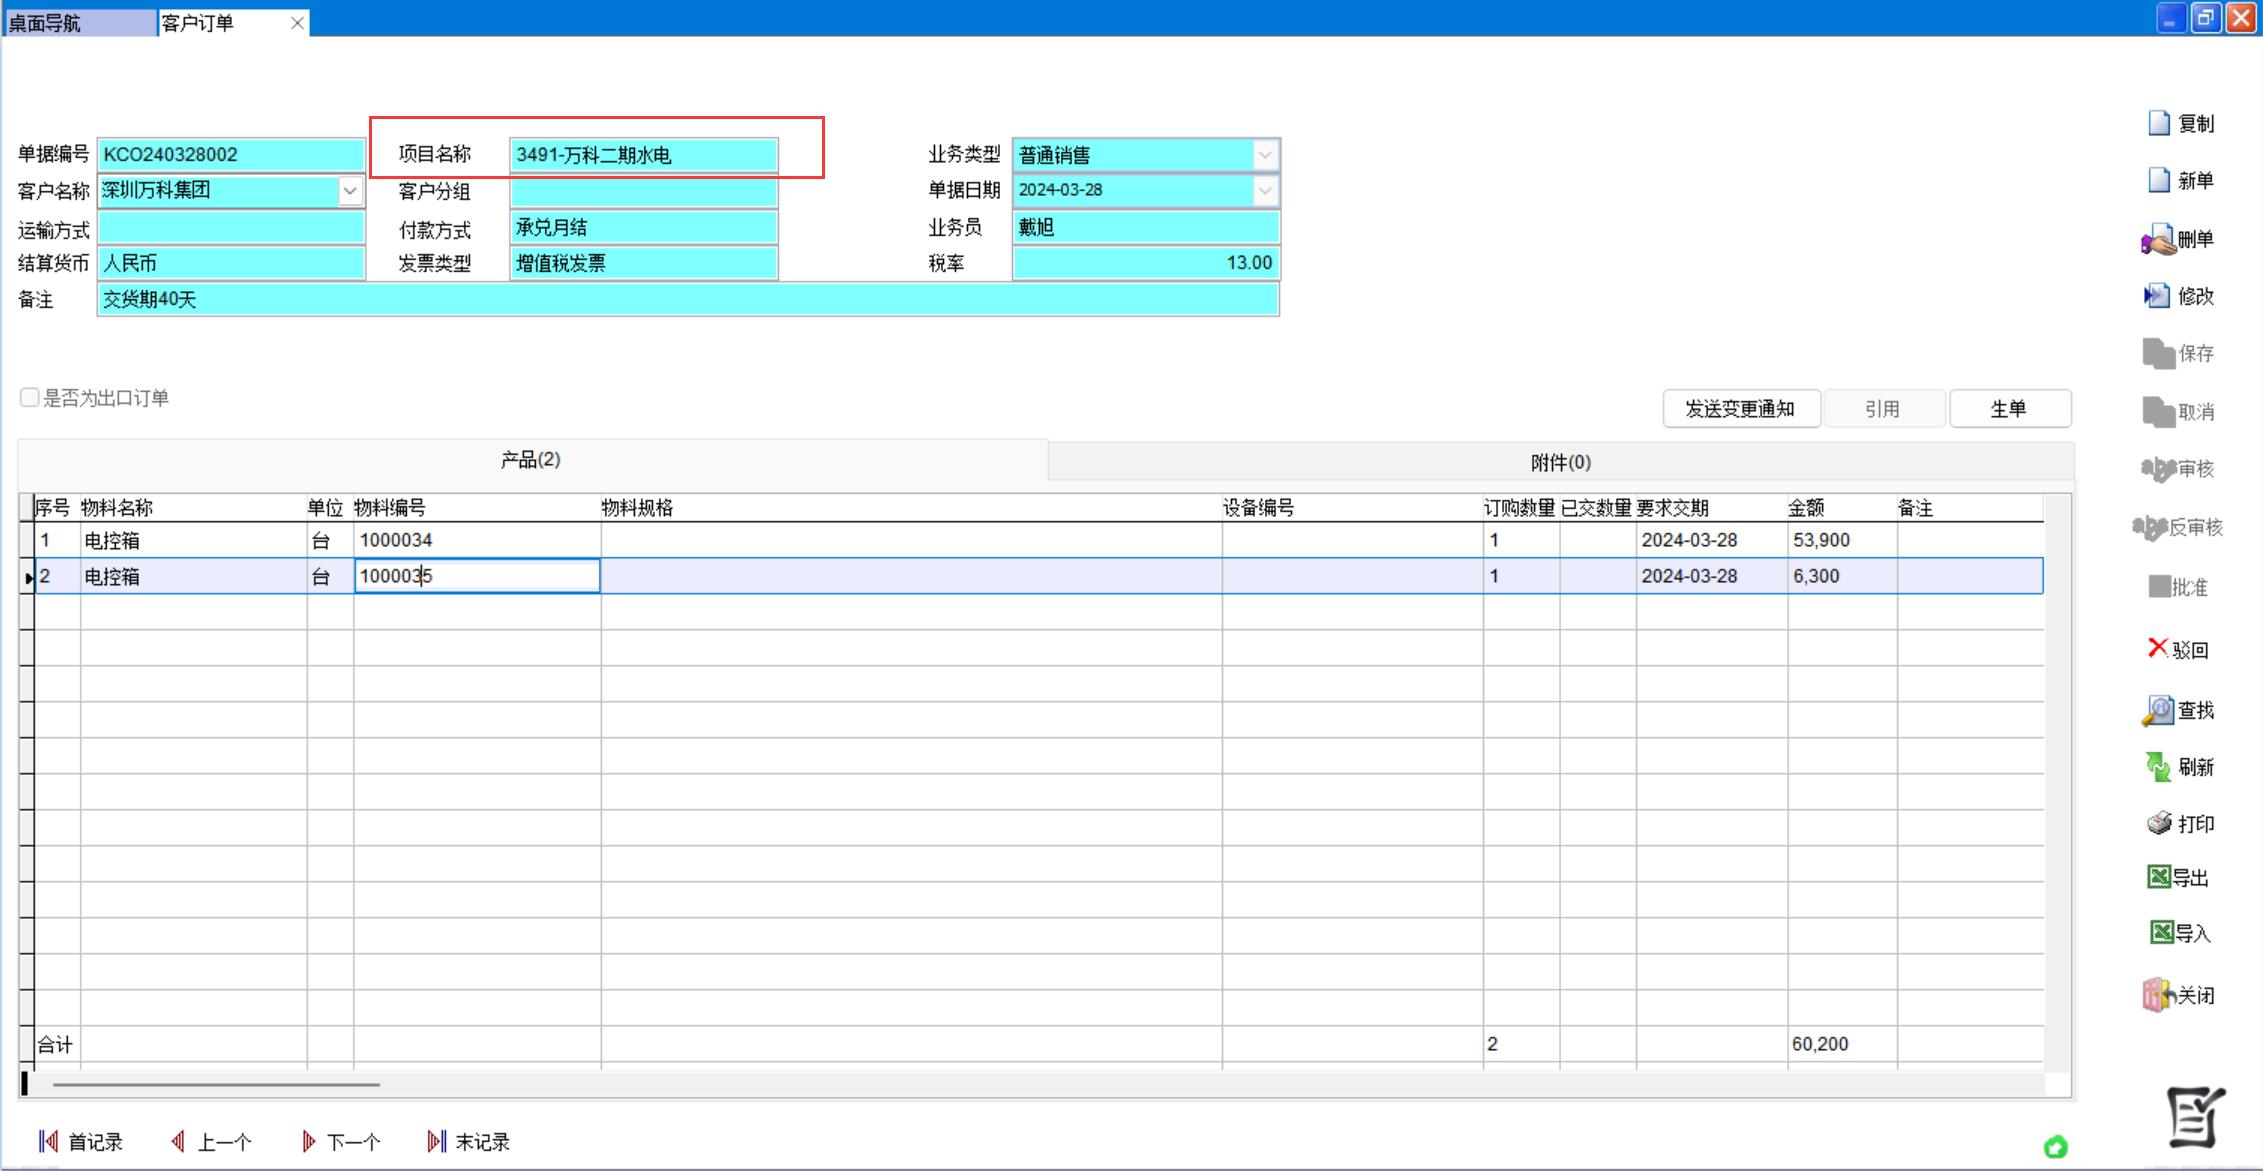Expand the 业务类型 dropdown

coord(1265,155)
